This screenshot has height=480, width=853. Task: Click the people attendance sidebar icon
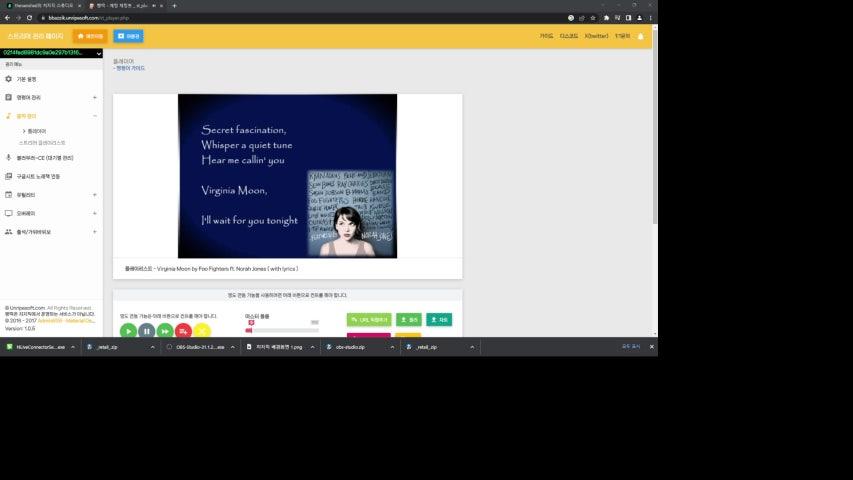pyautogui.click(x=8, y=232)
